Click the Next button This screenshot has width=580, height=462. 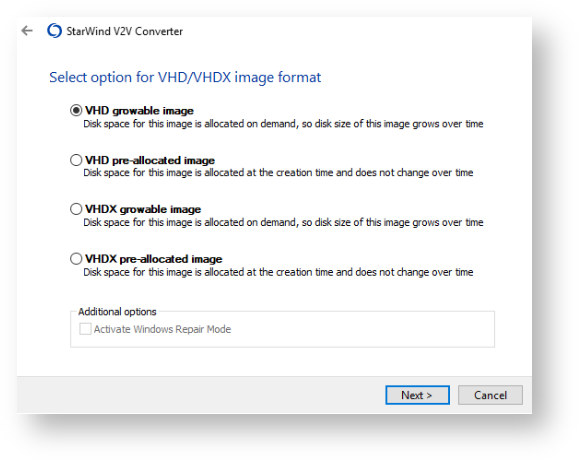(x=417, y=395)
